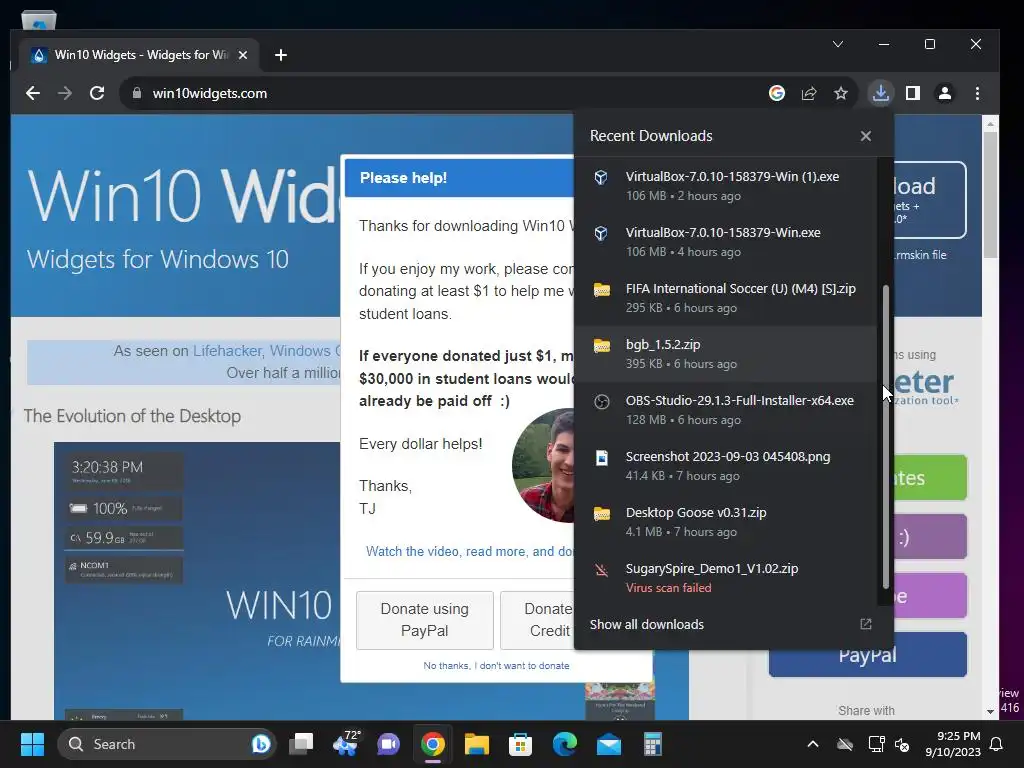Click SugarySpire_Demo1_V1.02.zip failed download

click(726, 578)
